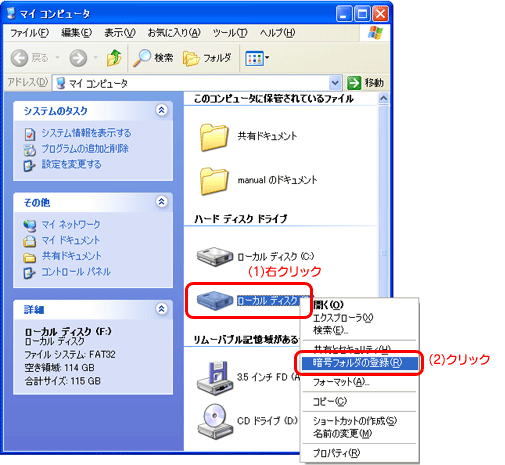Collapse the 詳細 panel chevron

(x=162, y=309)
